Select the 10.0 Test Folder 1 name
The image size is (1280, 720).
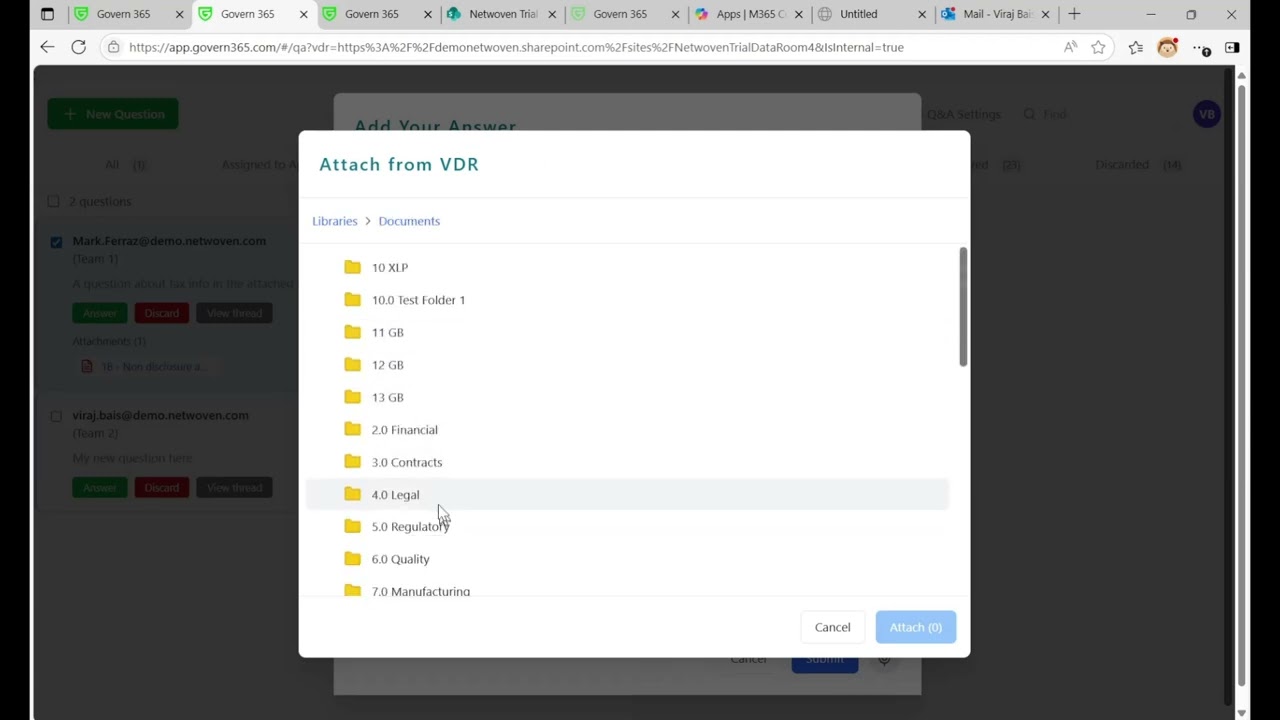(x=418, y=300)
